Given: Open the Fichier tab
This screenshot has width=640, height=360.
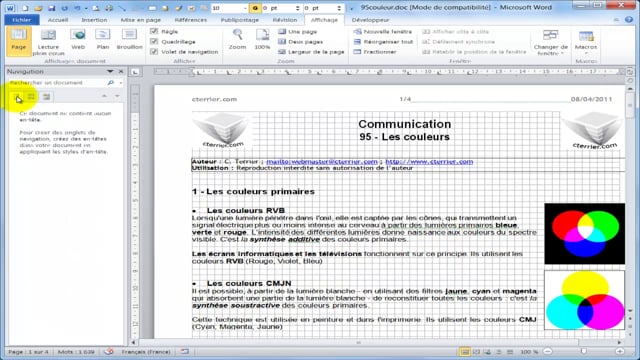Looking at the screenshot, I should tap(22, 20).
